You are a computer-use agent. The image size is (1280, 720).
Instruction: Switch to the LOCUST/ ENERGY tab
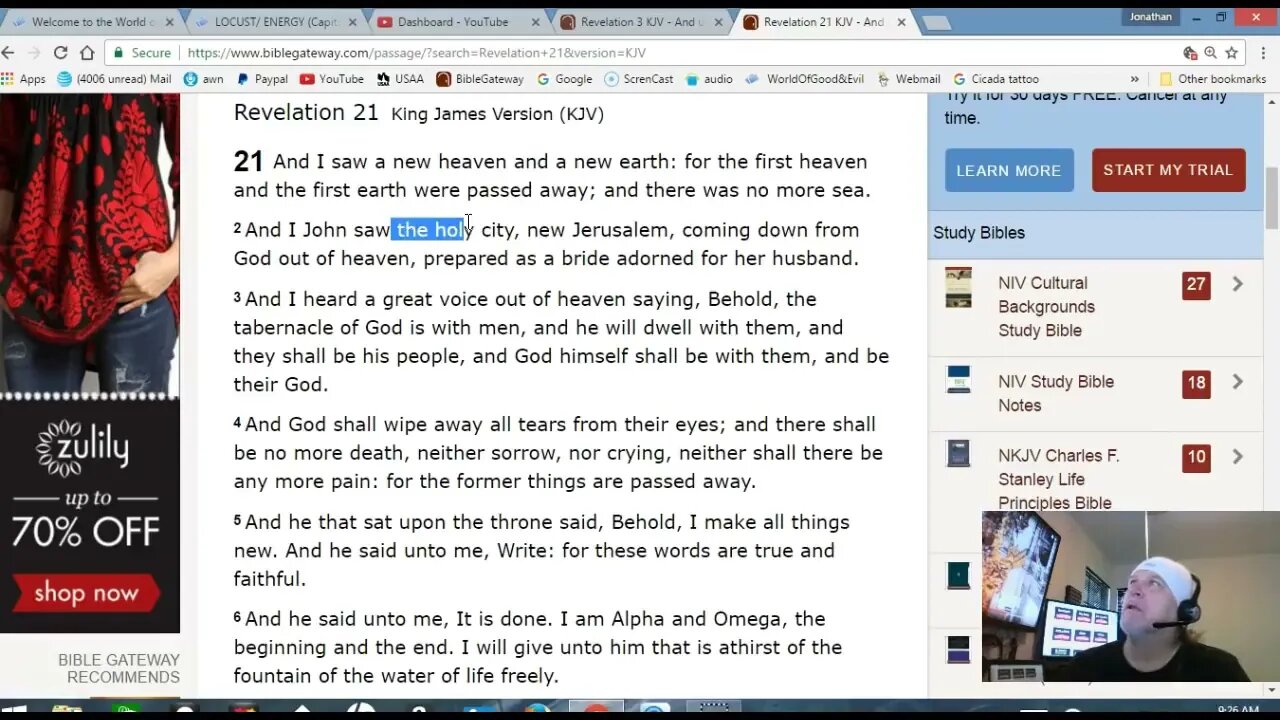(x=274, y=21)
